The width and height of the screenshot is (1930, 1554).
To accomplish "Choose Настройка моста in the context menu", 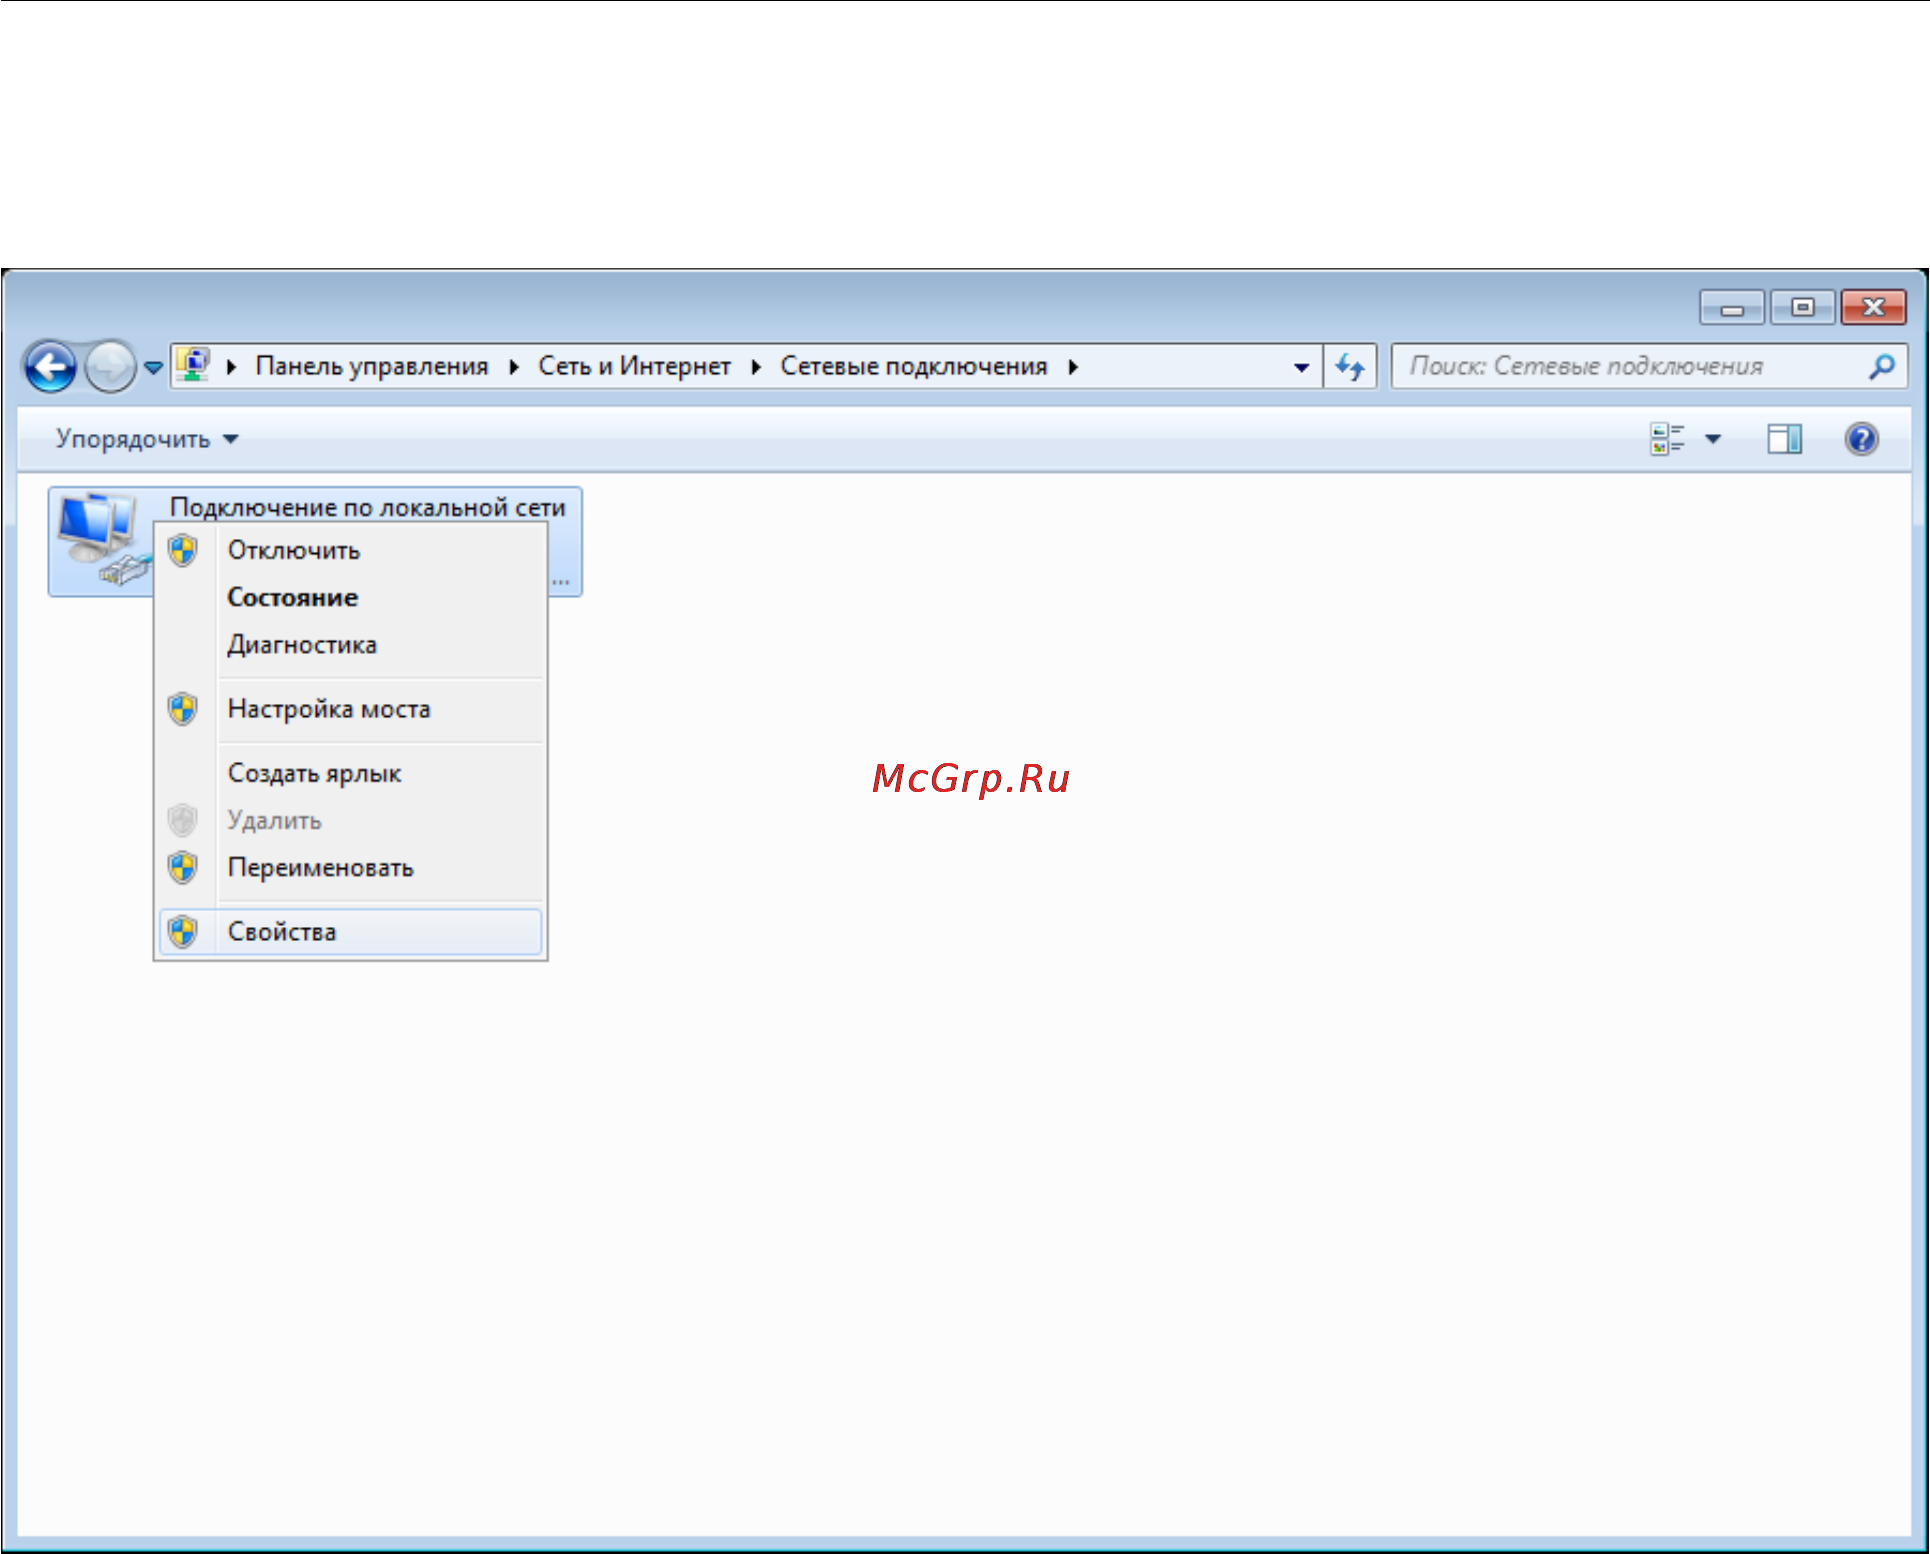I will 350,709.
